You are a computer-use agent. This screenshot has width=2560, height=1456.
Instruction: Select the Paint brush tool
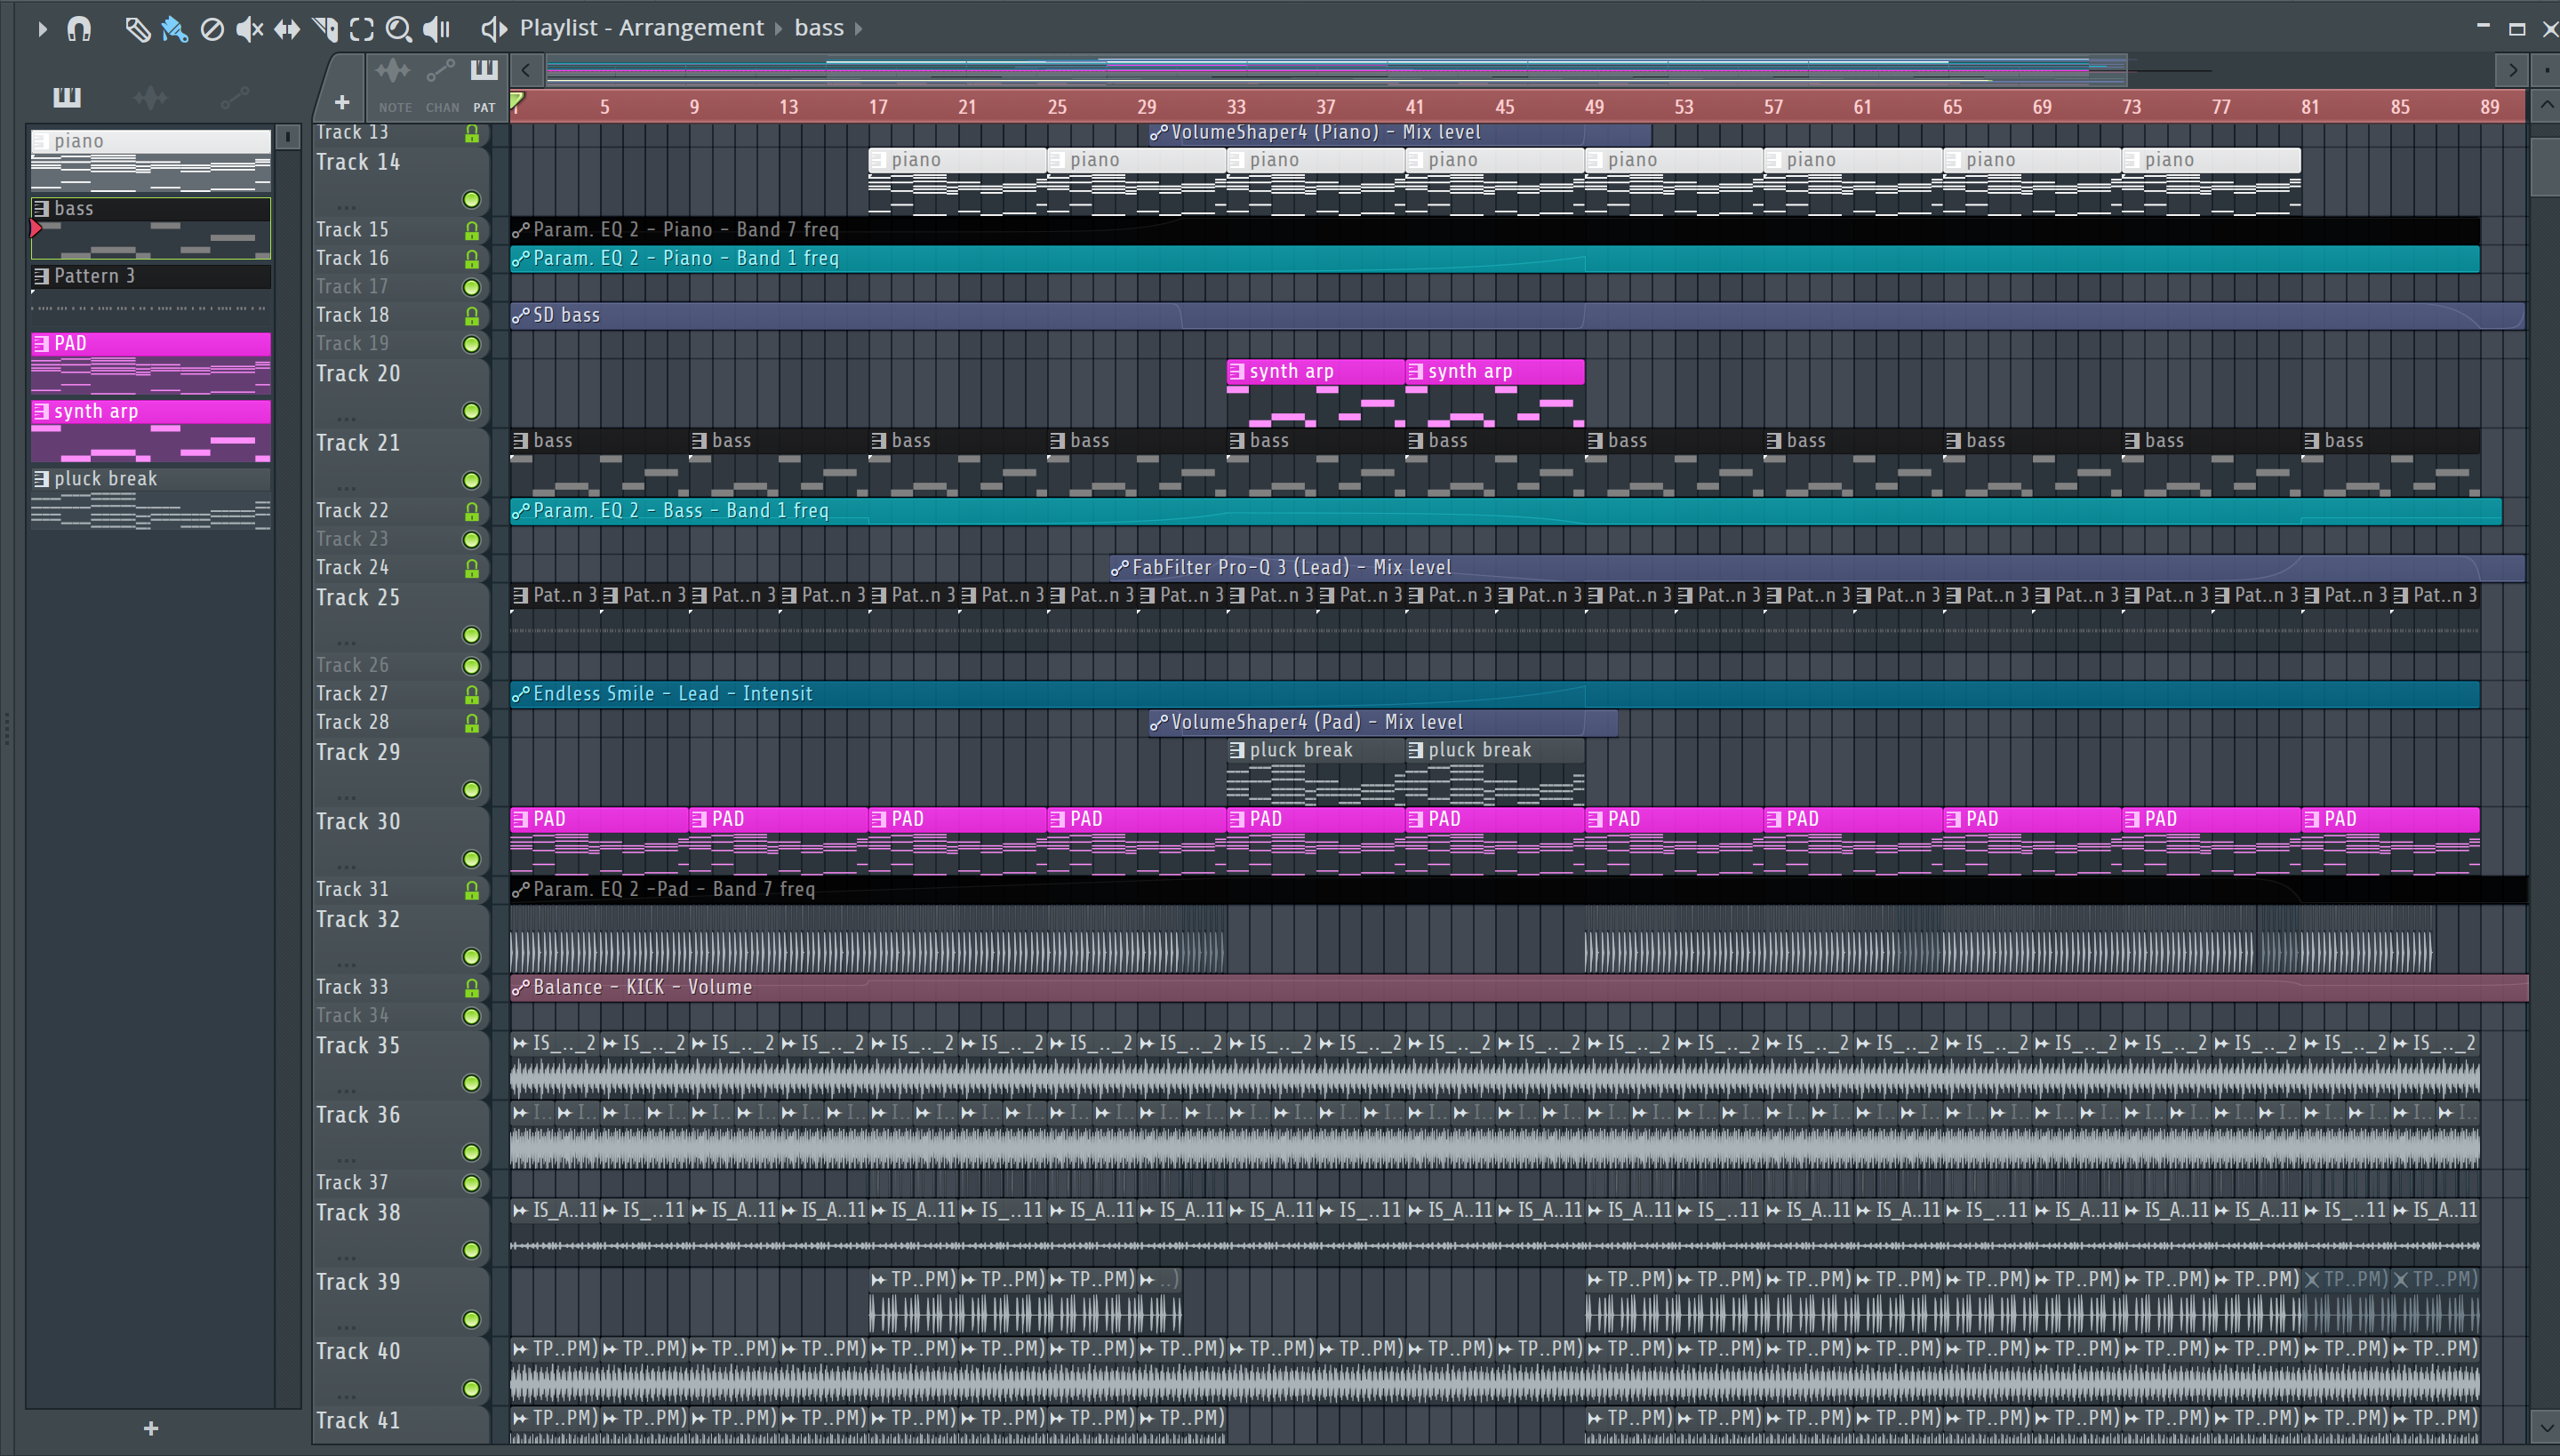[x=174, y=29]
